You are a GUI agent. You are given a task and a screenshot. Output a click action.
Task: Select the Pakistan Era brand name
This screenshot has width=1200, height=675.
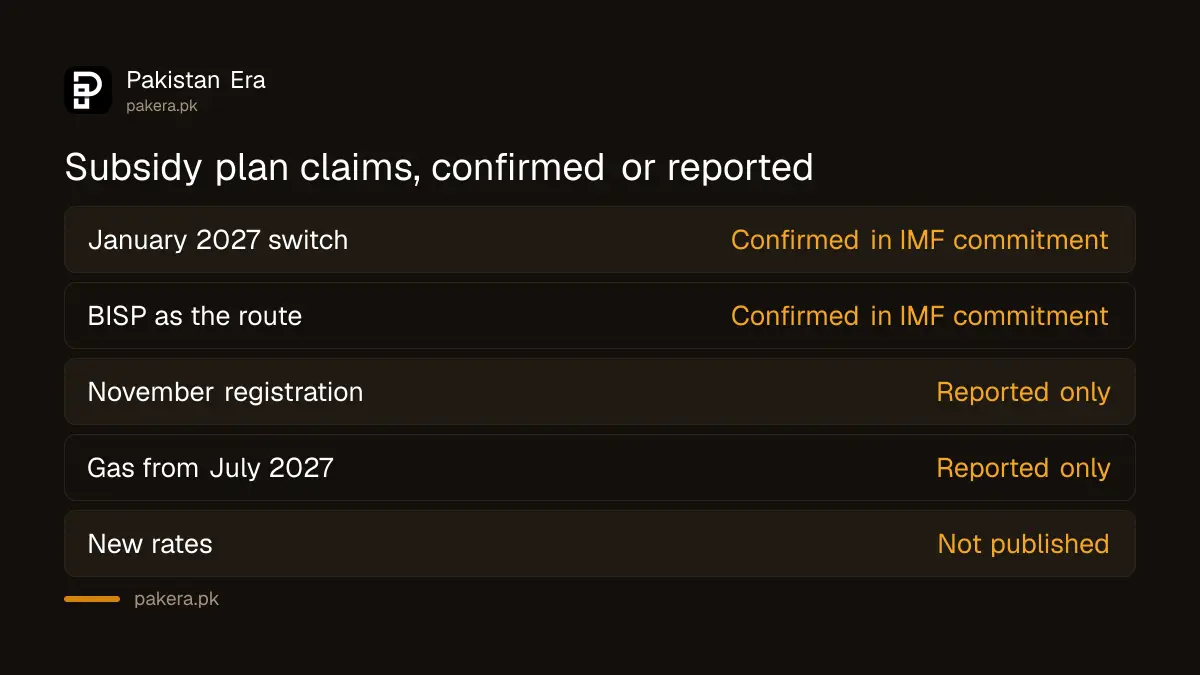(x=196, y=80)
